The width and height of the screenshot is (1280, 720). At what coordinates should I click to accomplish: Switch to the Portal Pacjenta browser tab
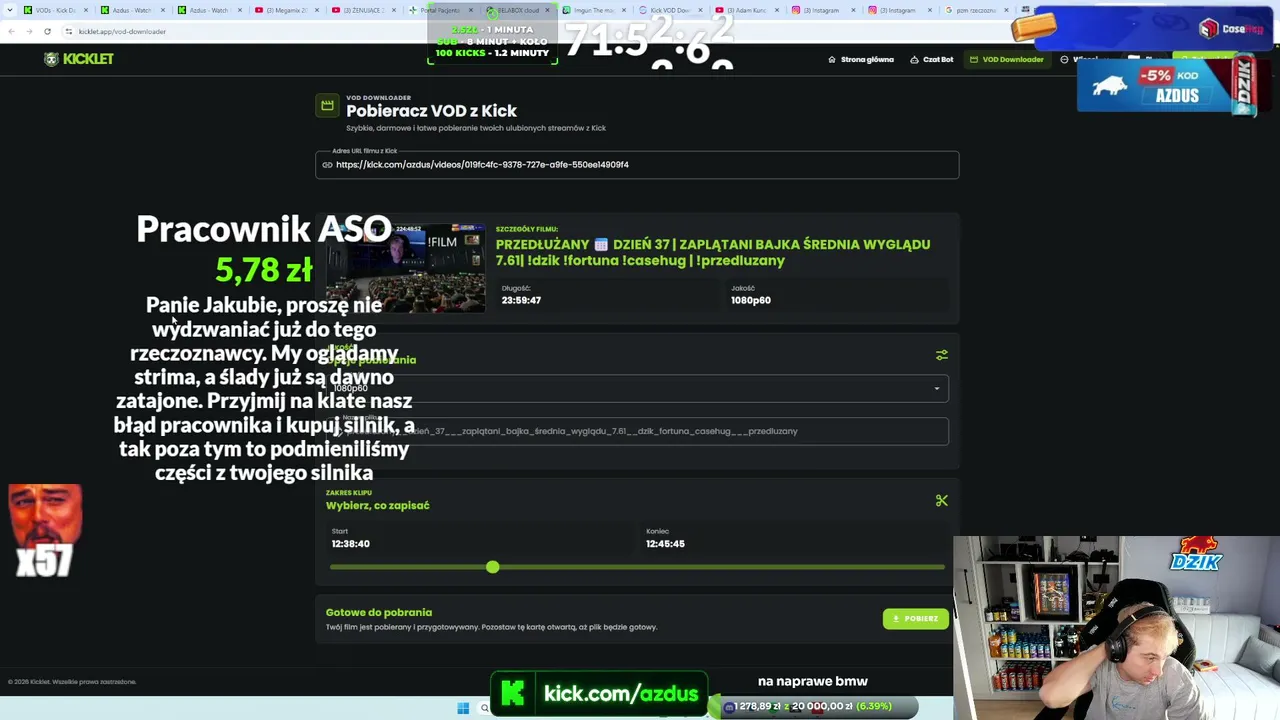(440, 10)
